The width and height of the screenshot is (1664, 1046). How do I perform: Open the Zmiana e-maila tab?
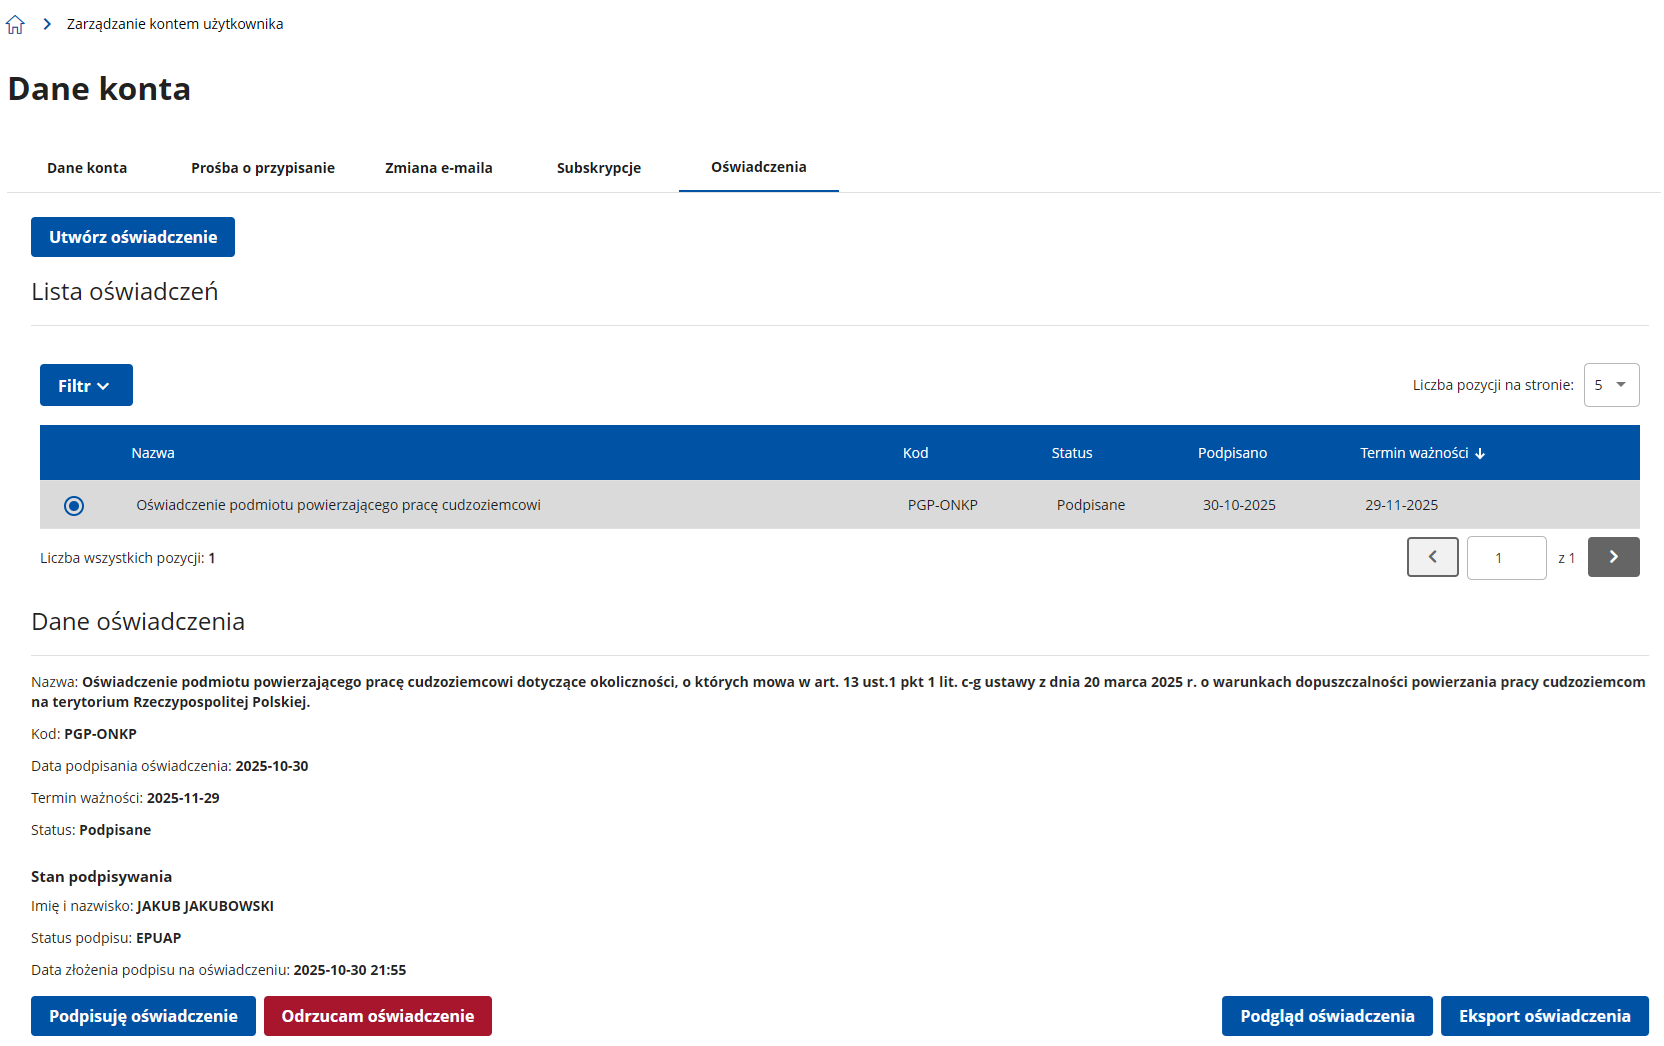click(x=439, y=168)
